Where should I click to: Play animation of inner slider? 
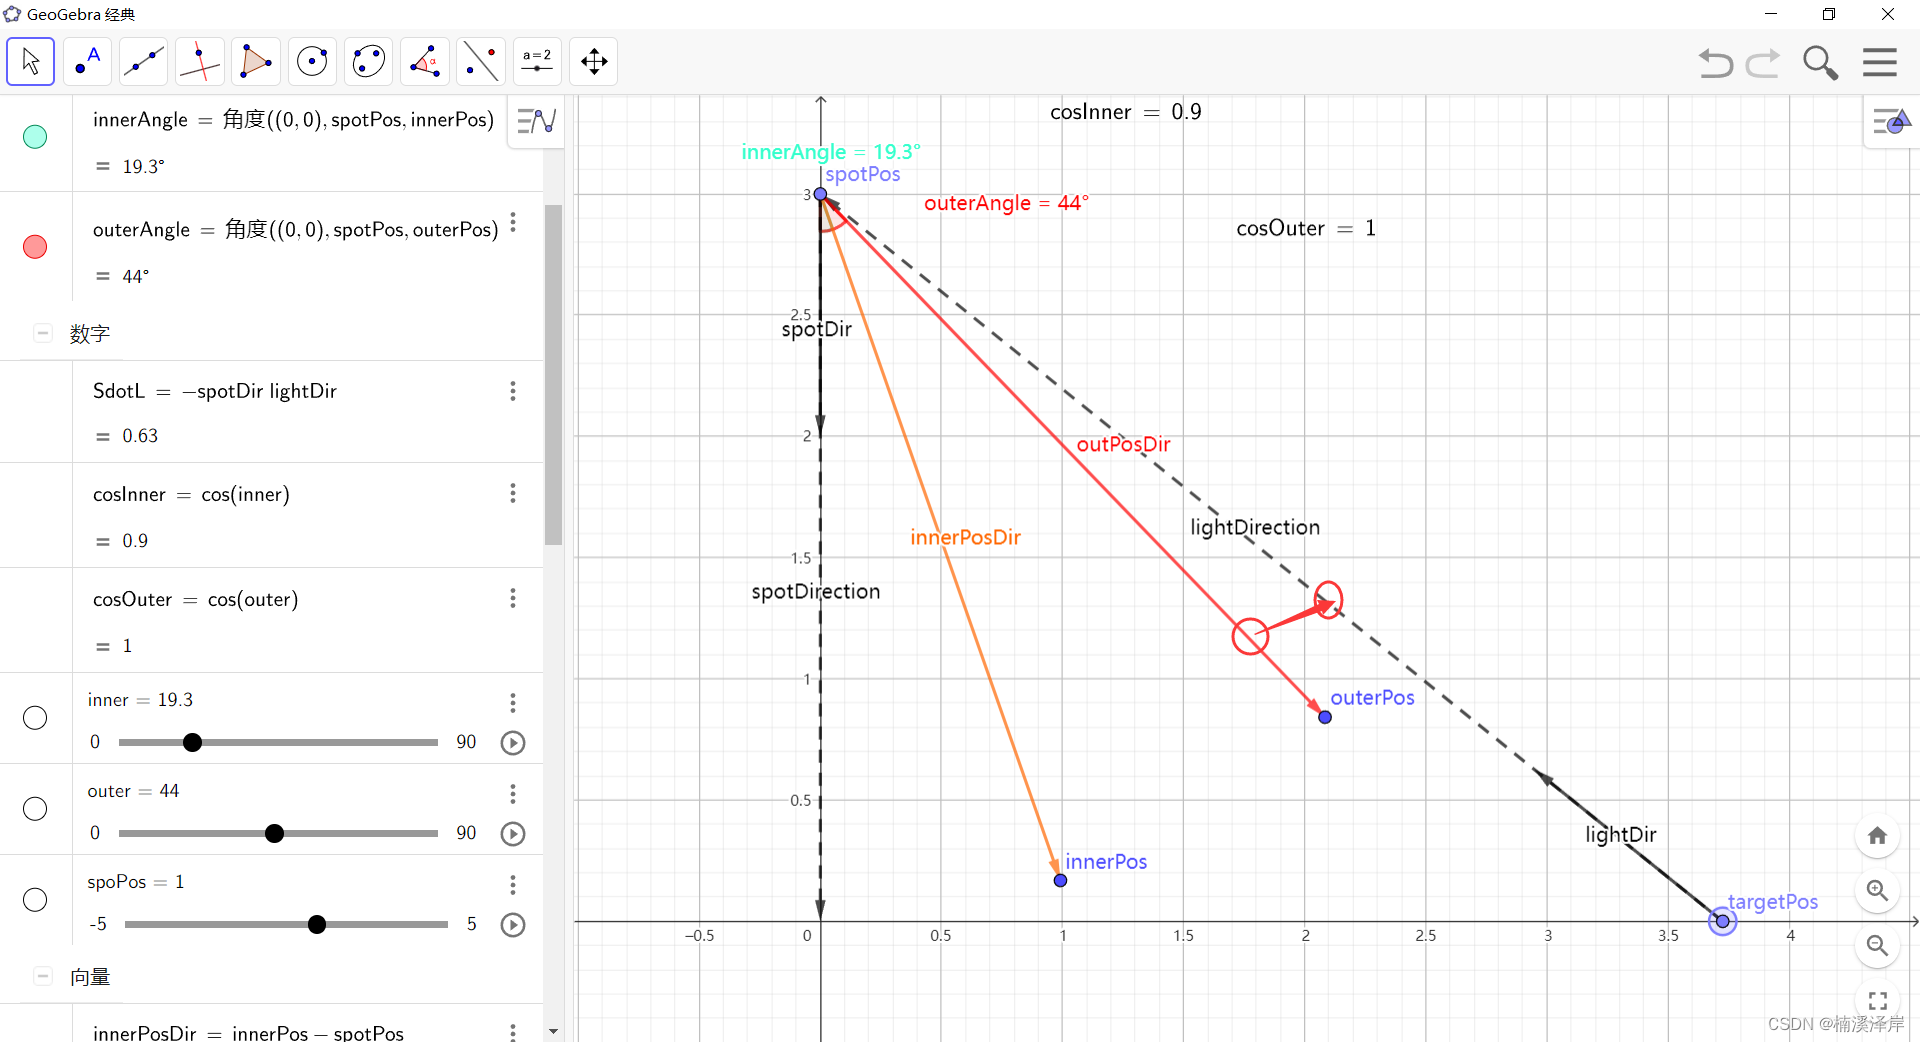(x=513, y=743)
